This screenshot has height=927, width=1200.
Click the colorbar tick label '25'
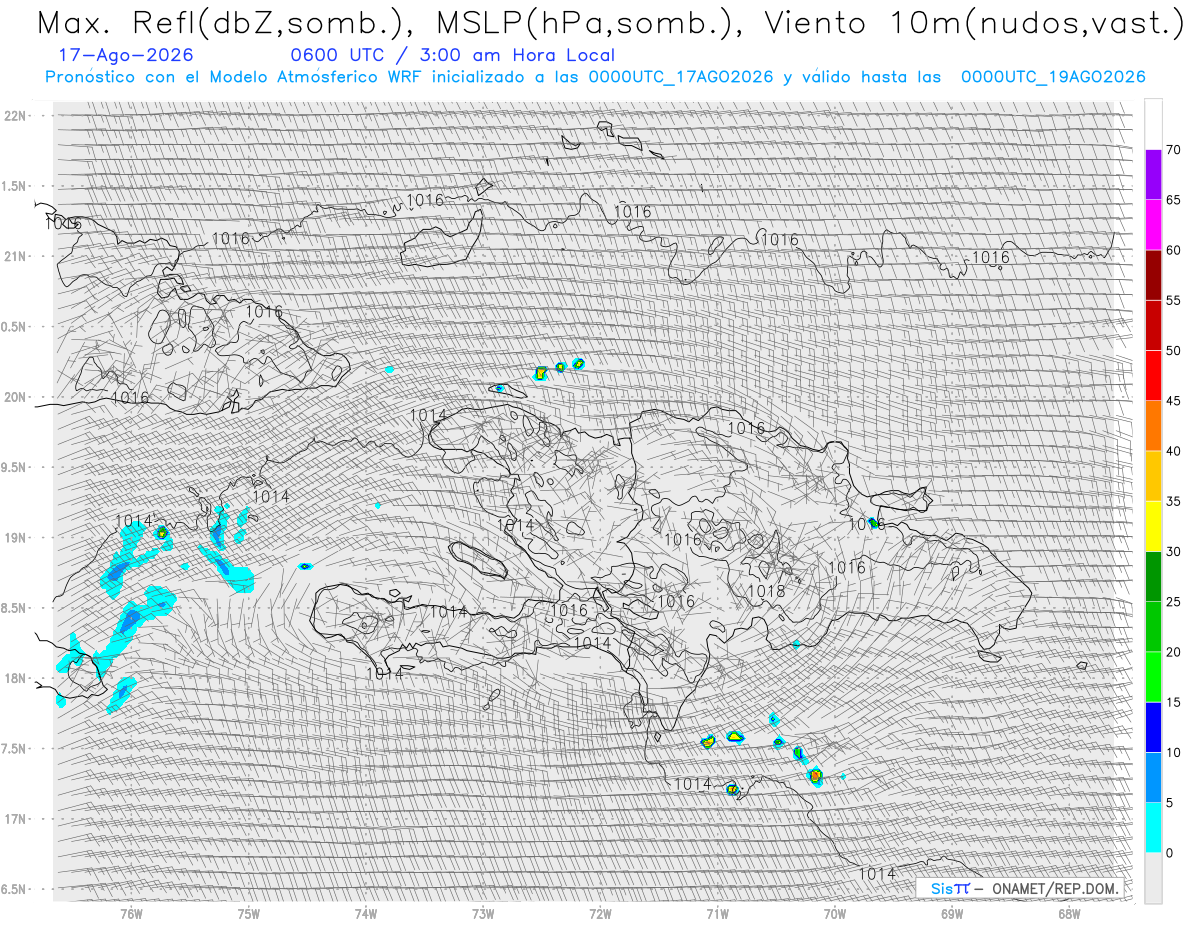[x=1173, y=601]
